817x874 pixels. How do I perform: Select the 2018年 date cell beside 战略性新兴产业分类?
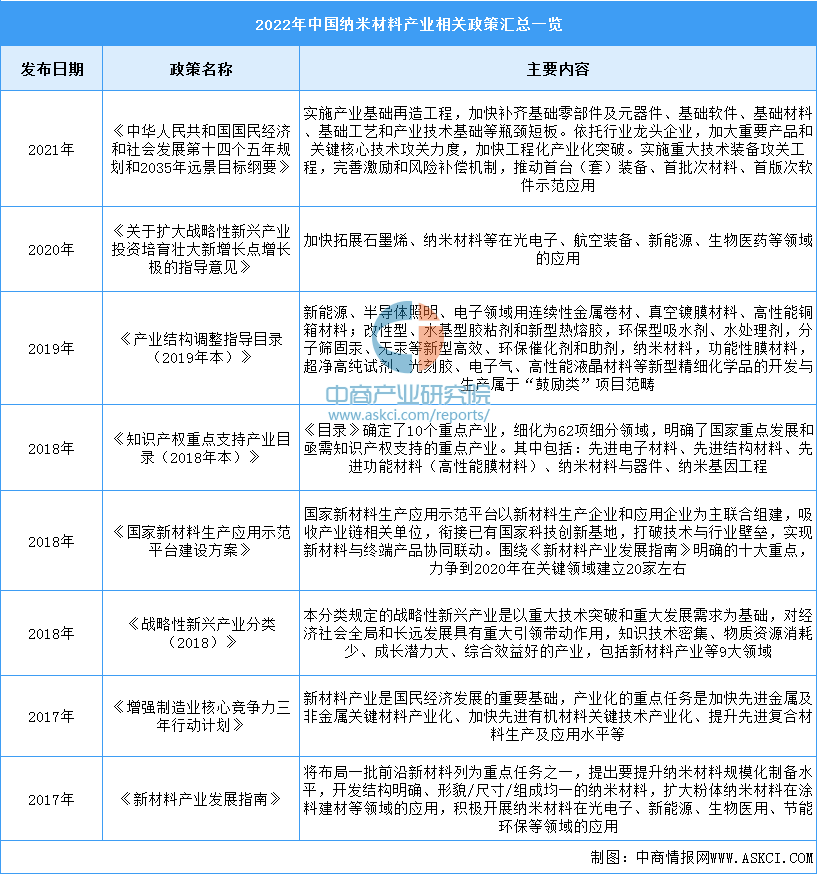[51, 634]
